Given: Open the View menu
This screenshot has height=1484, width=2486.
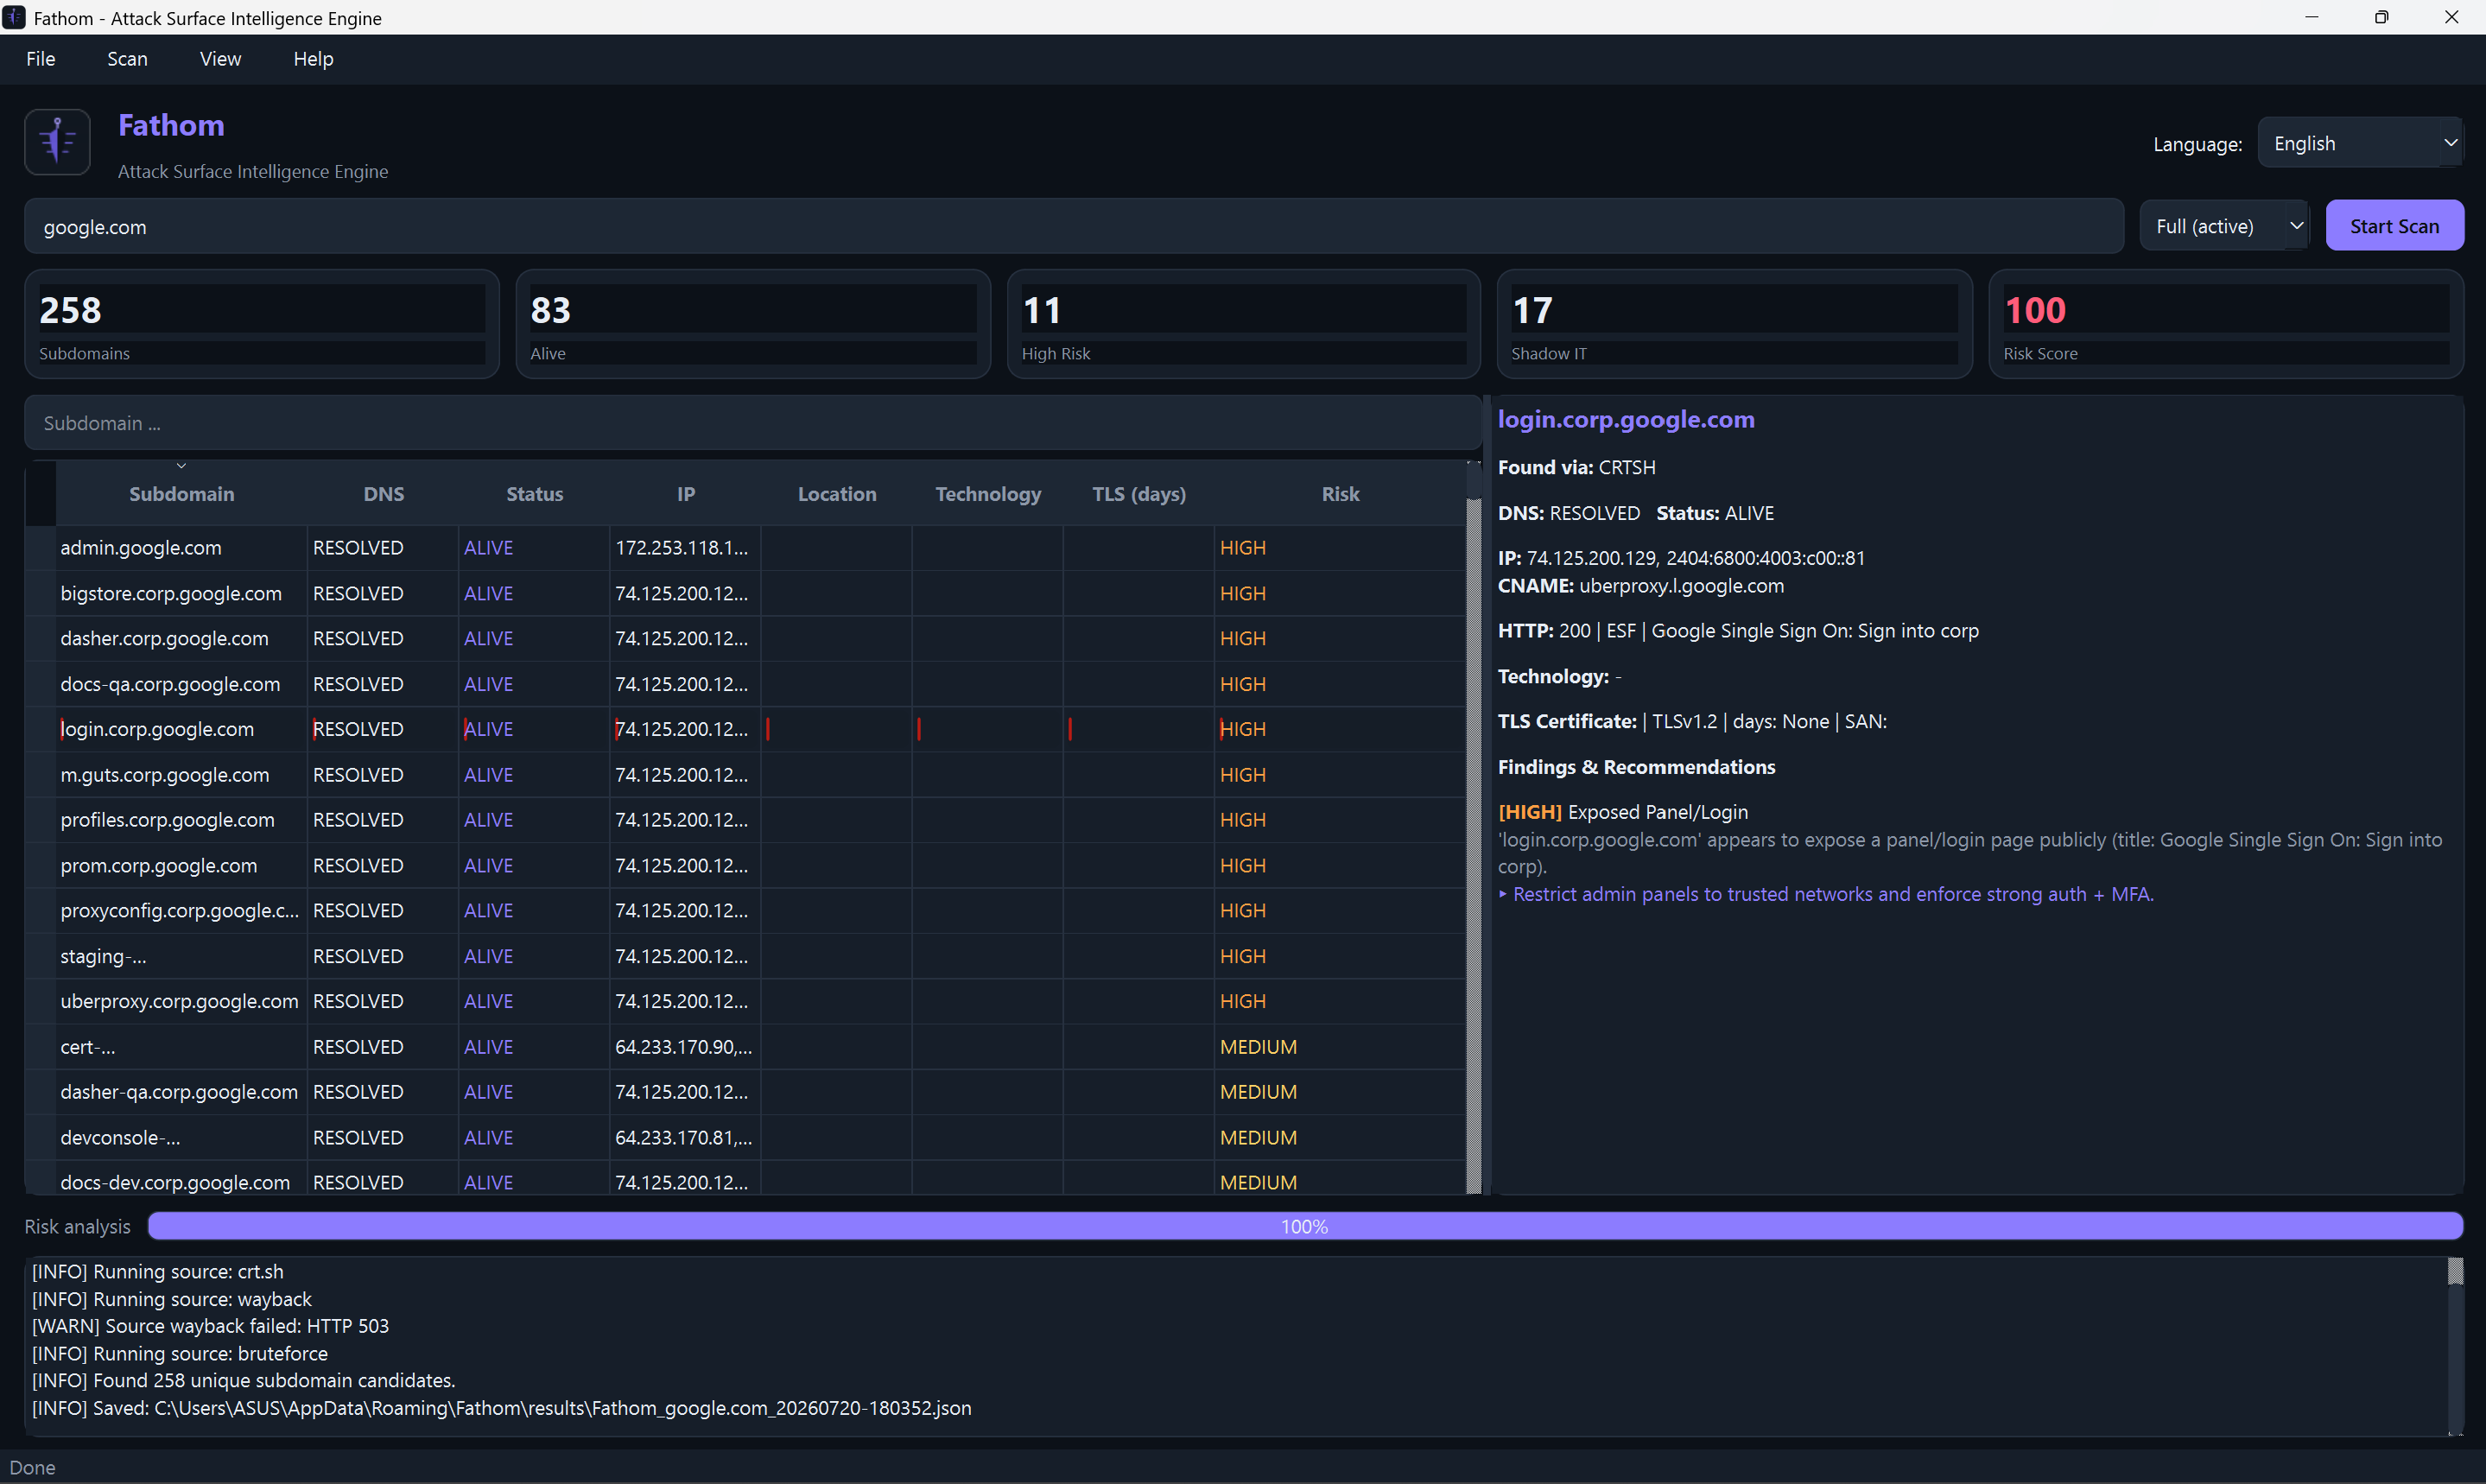Looking at the screenshot, I should [x=220, y=59].
